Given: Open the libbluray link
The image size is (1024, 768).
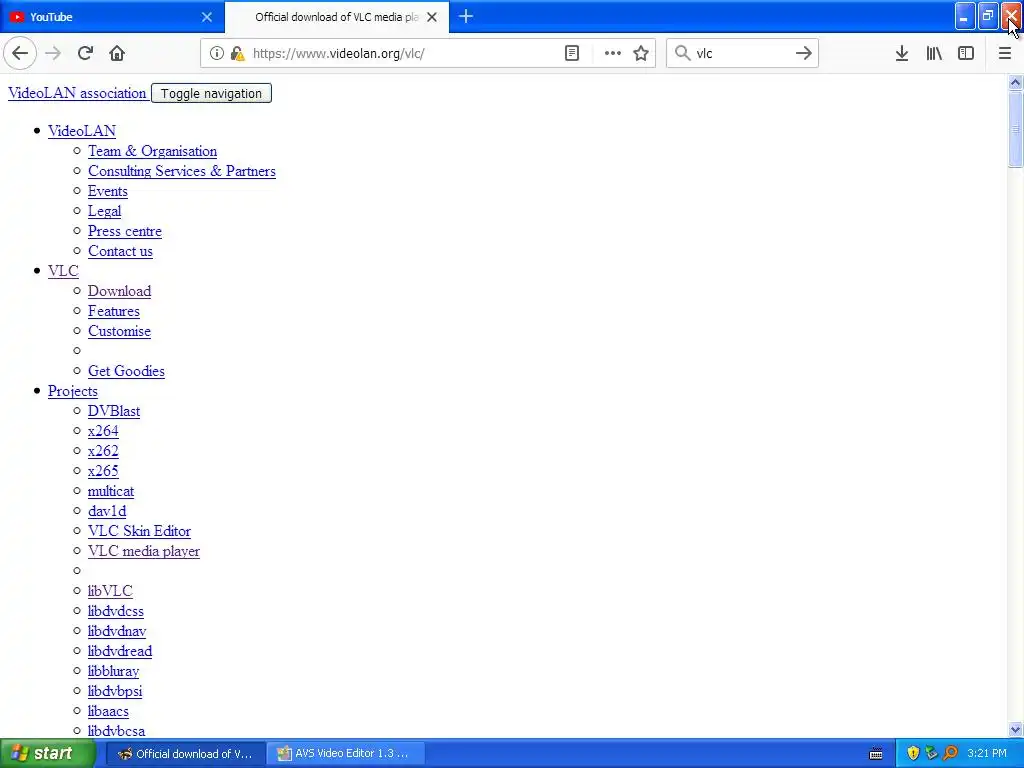Looking at the screenshot, I should click(114, 671).
